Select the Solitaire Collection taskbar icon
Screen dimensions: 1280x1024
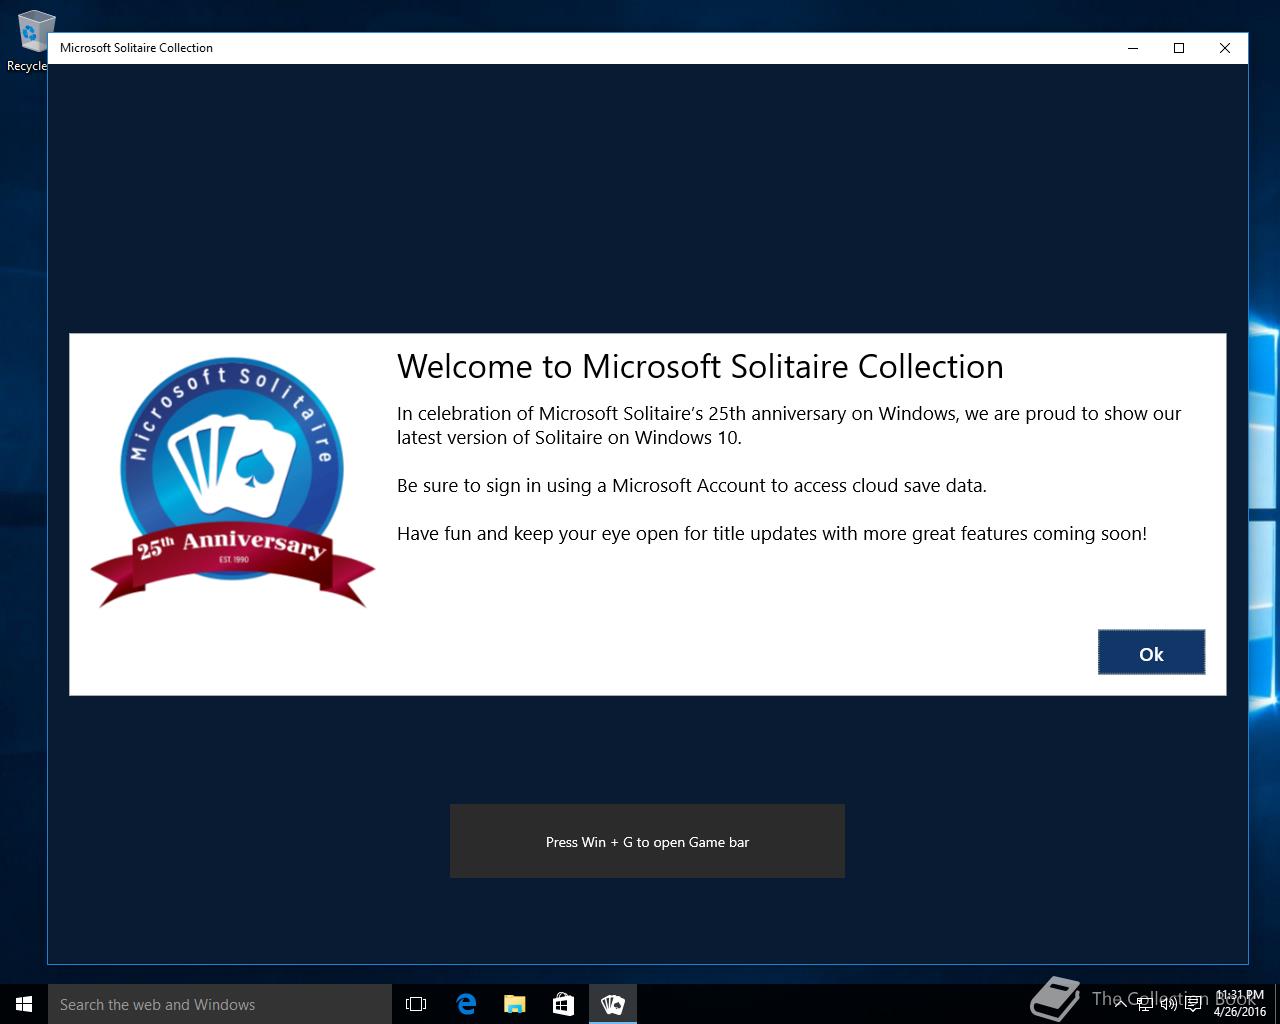[612, 1004]
